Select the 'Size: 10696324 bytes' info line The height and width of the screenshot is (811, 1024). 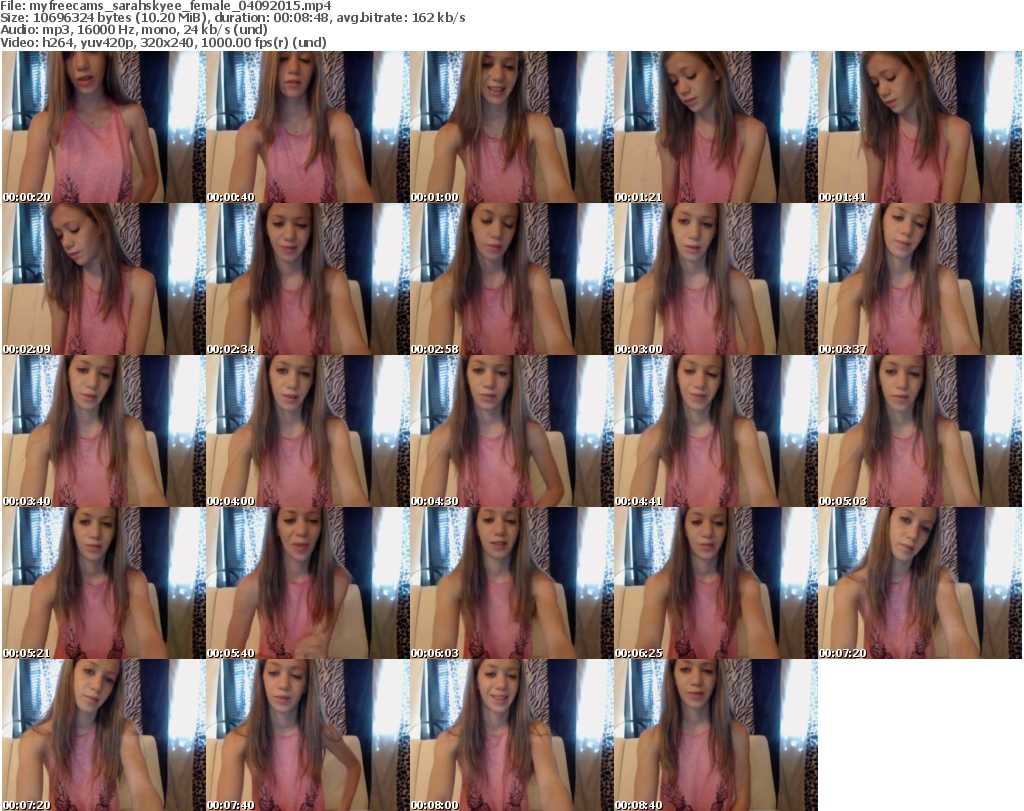(x=232, y=18)
